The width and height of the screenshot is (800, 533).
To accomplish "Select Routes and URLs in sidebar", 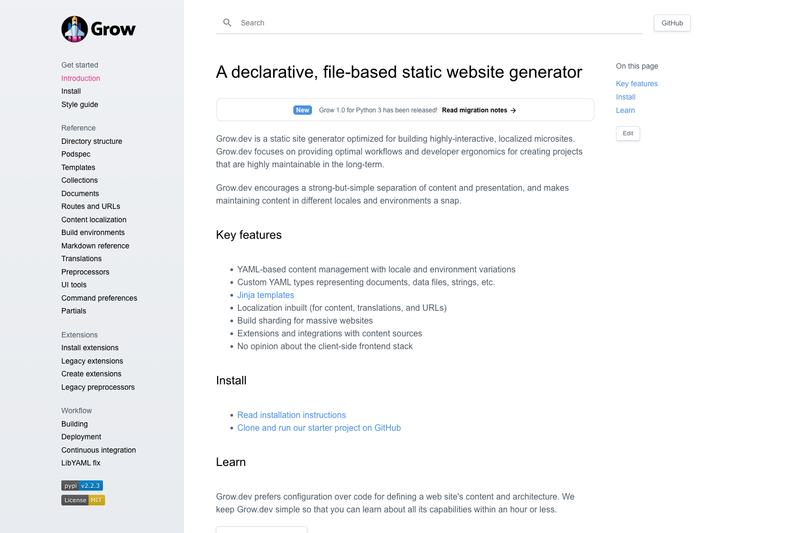I will click(91, 206).
